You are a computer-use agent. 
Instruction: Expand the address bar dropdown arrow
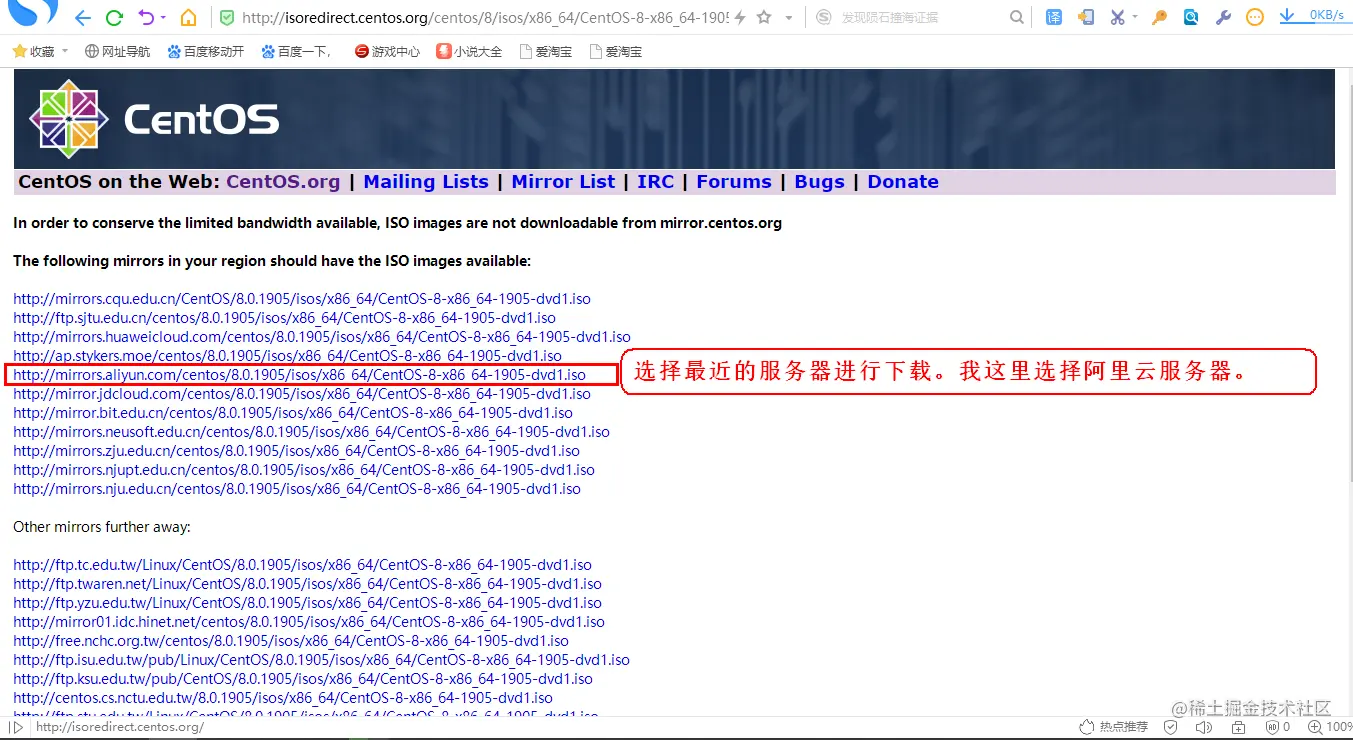[x=789, y=18]
